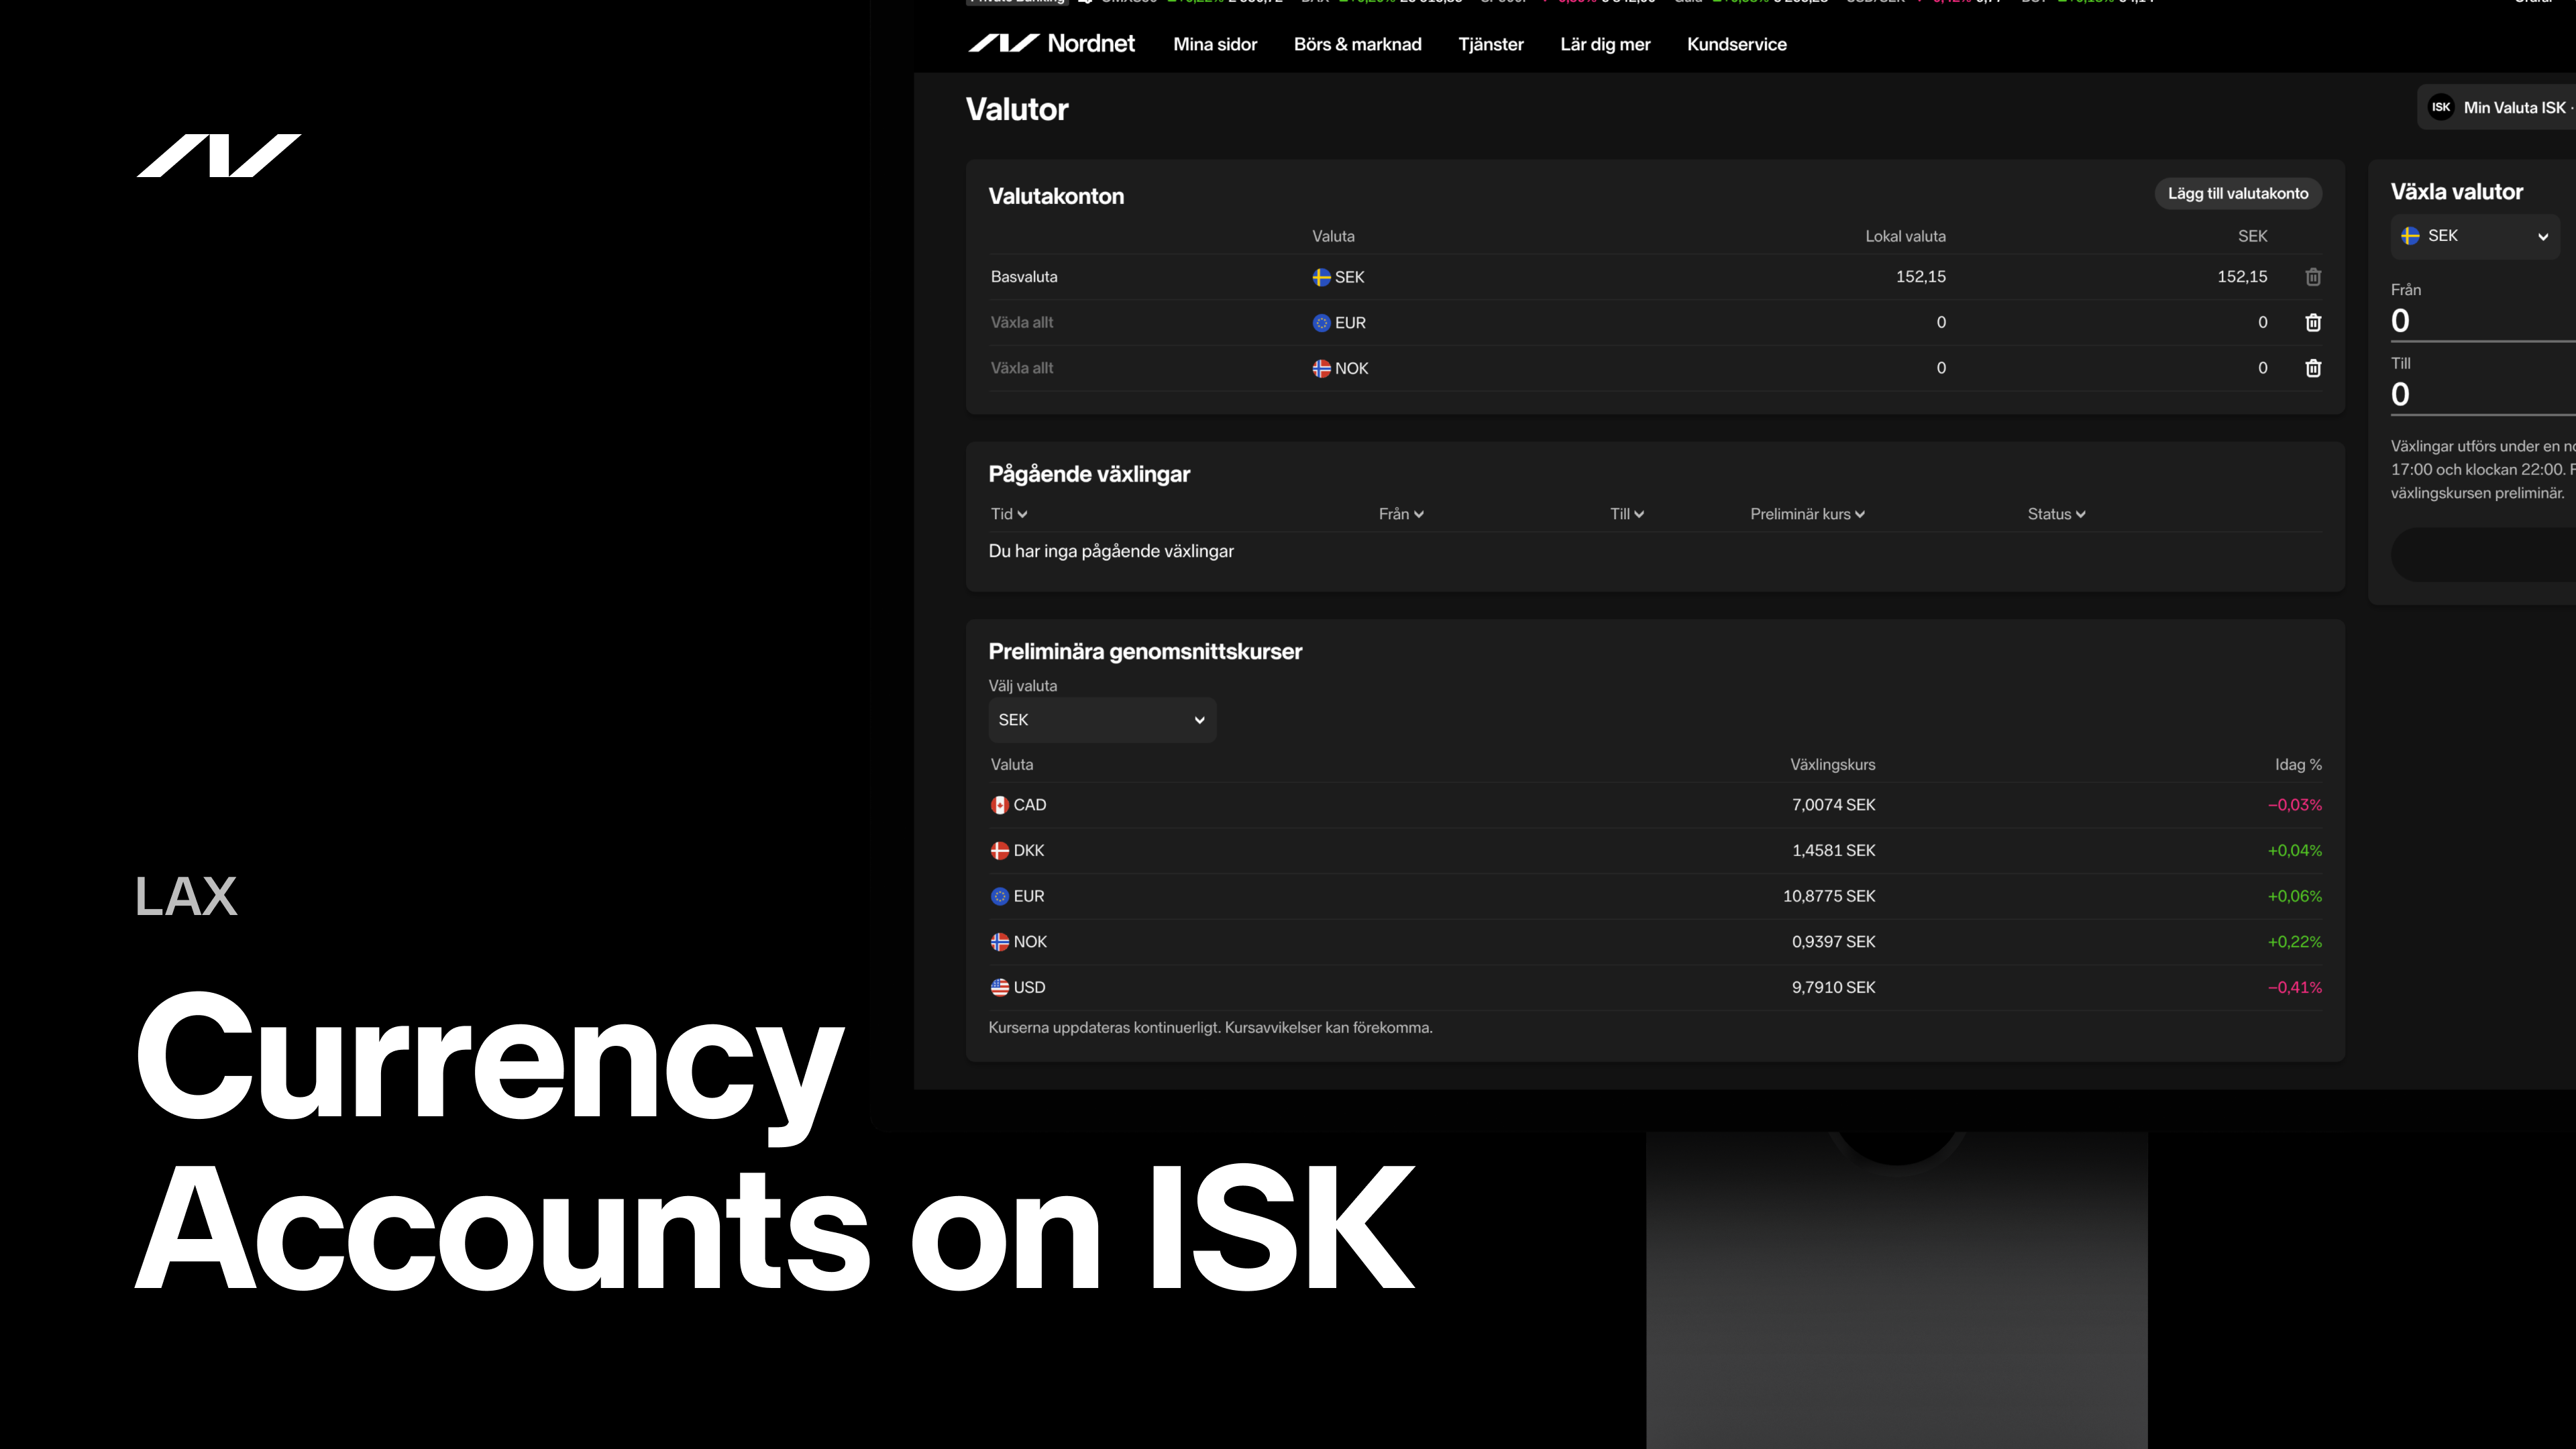Click the Nordnet logo in the header

1051,43
